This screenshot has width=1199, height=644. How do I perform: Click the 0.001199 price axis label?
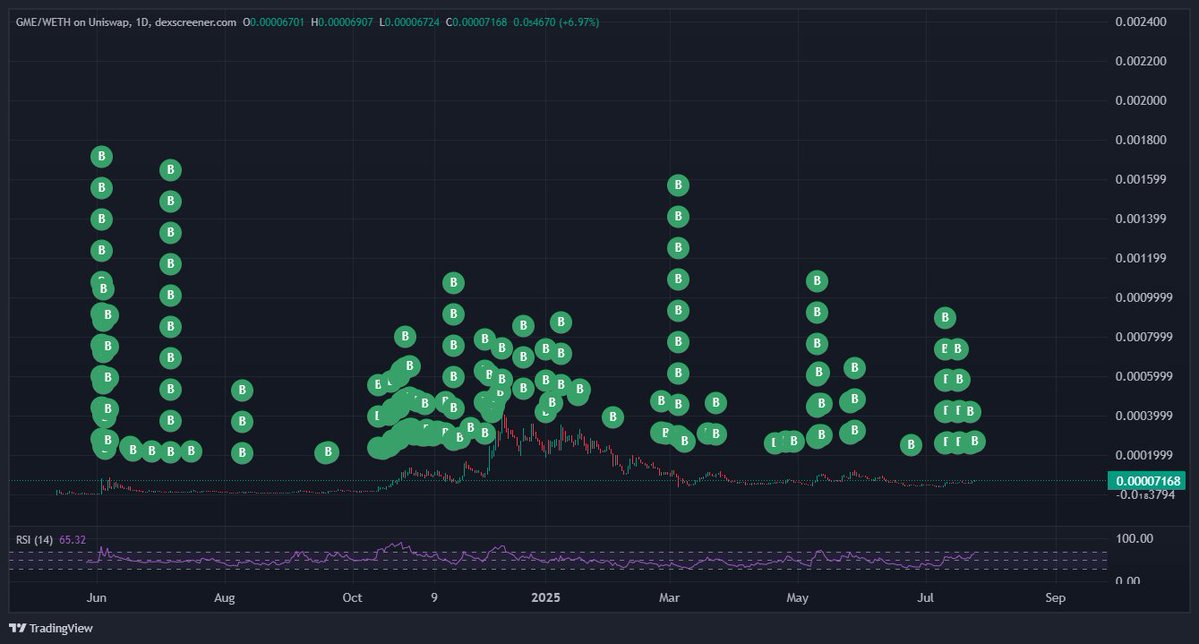1141,258
